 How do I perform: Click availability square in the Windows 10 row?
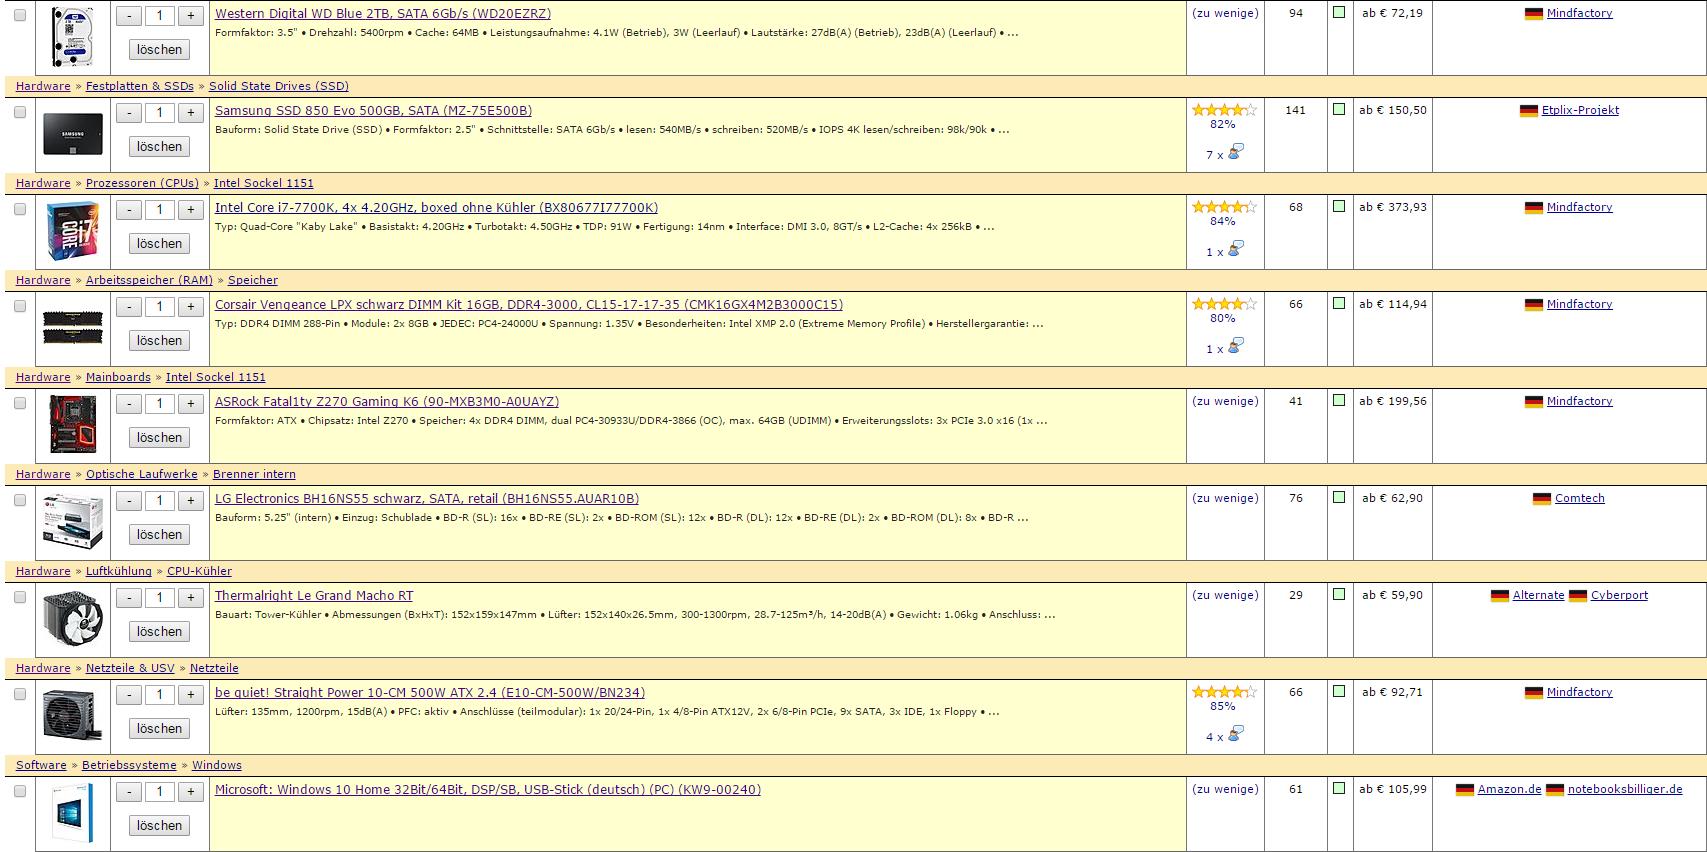tap(1339, 789)
